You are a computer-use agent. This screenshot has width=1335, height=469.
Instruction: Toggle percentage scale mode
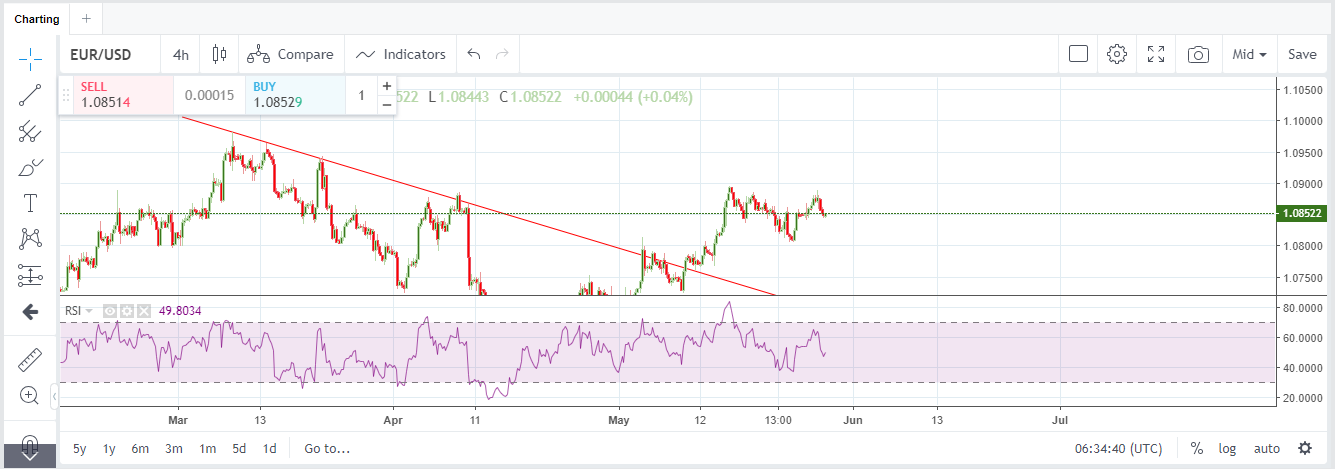pos(1196,448)
